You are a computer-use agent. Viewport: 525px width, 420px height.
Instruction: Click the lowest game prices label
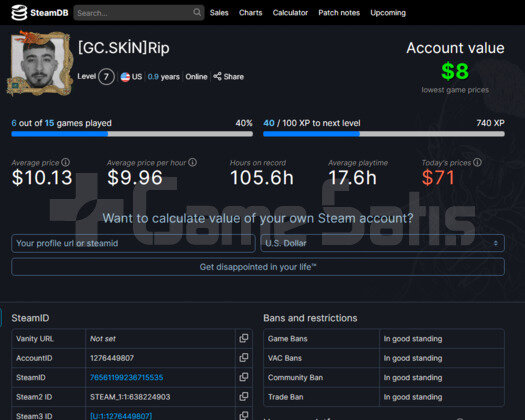pyautogui.click(x=455, y=90)
